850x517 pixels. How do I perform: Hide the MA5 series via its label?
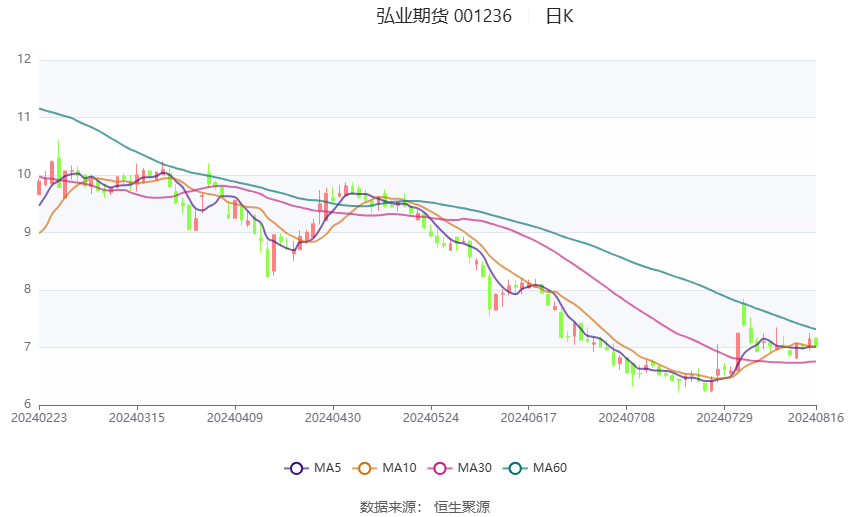[328, 468]
